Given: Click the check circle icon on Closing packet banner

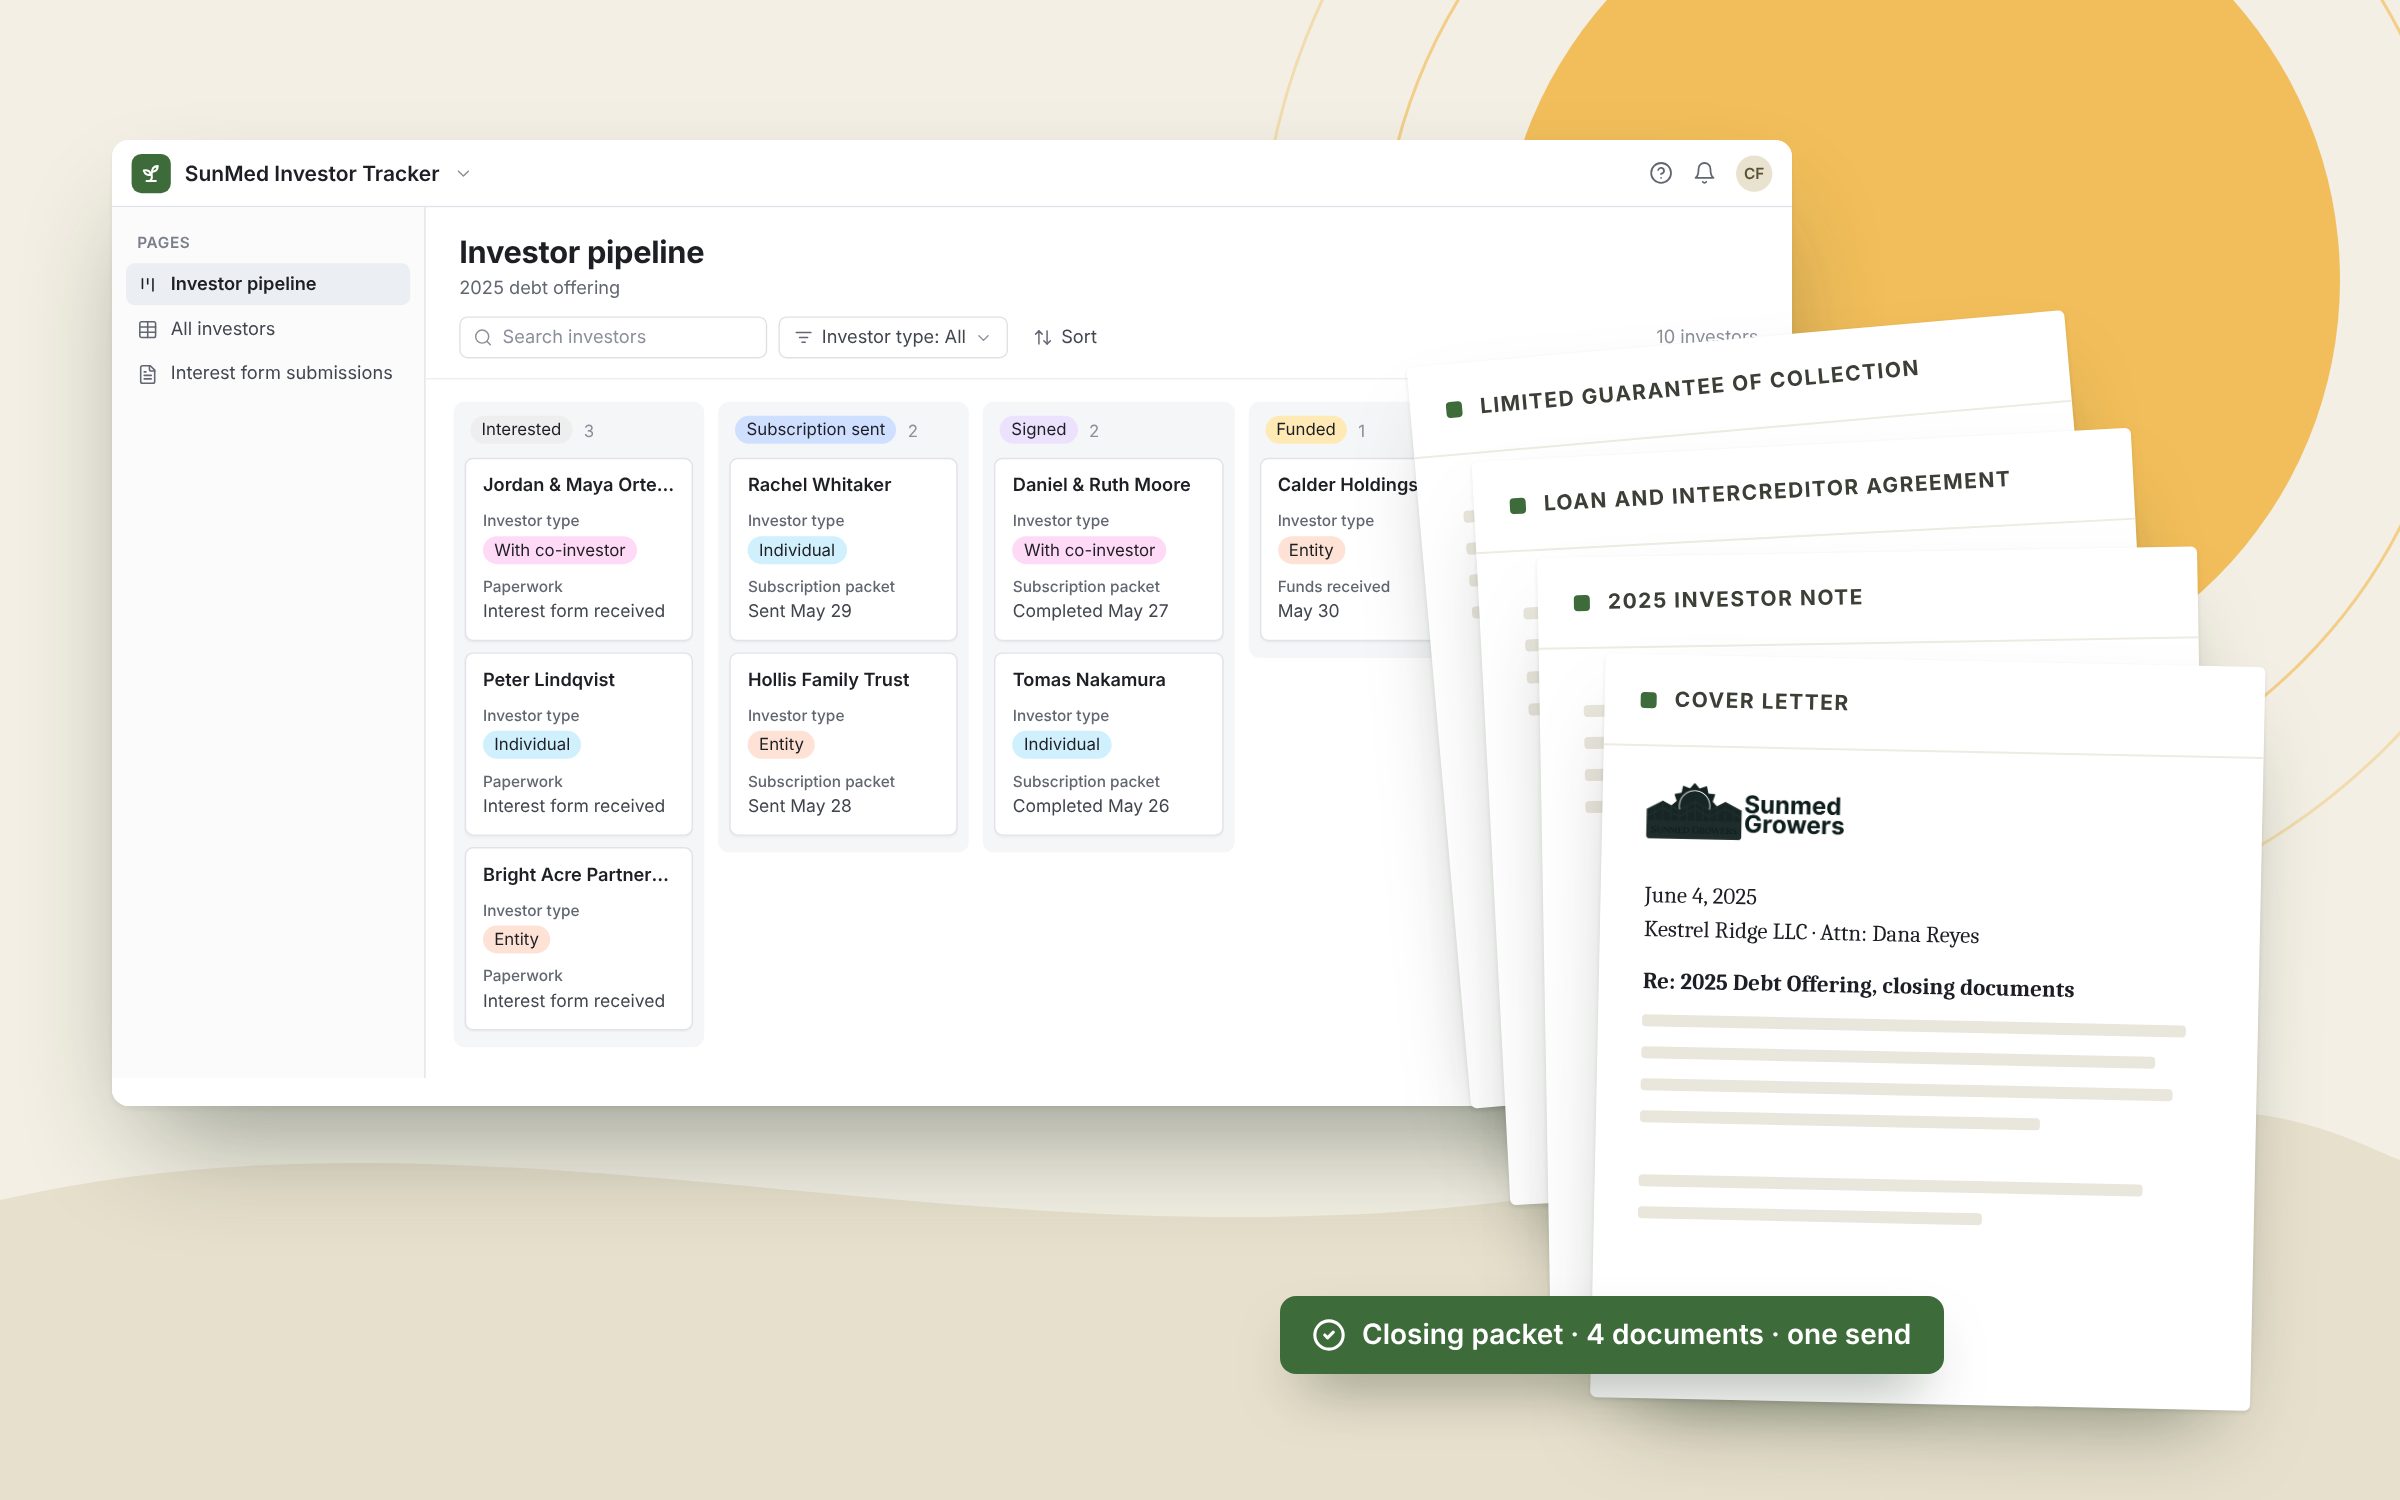Looking at the screenshot, I should 1328,1335.
